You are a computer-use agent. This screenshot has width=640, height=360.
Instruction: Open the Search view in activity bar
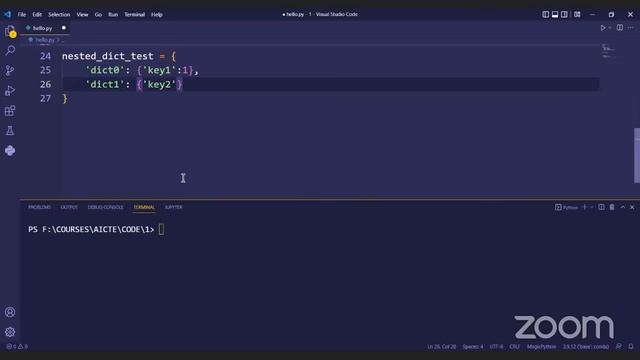click(x=10, y=51)
